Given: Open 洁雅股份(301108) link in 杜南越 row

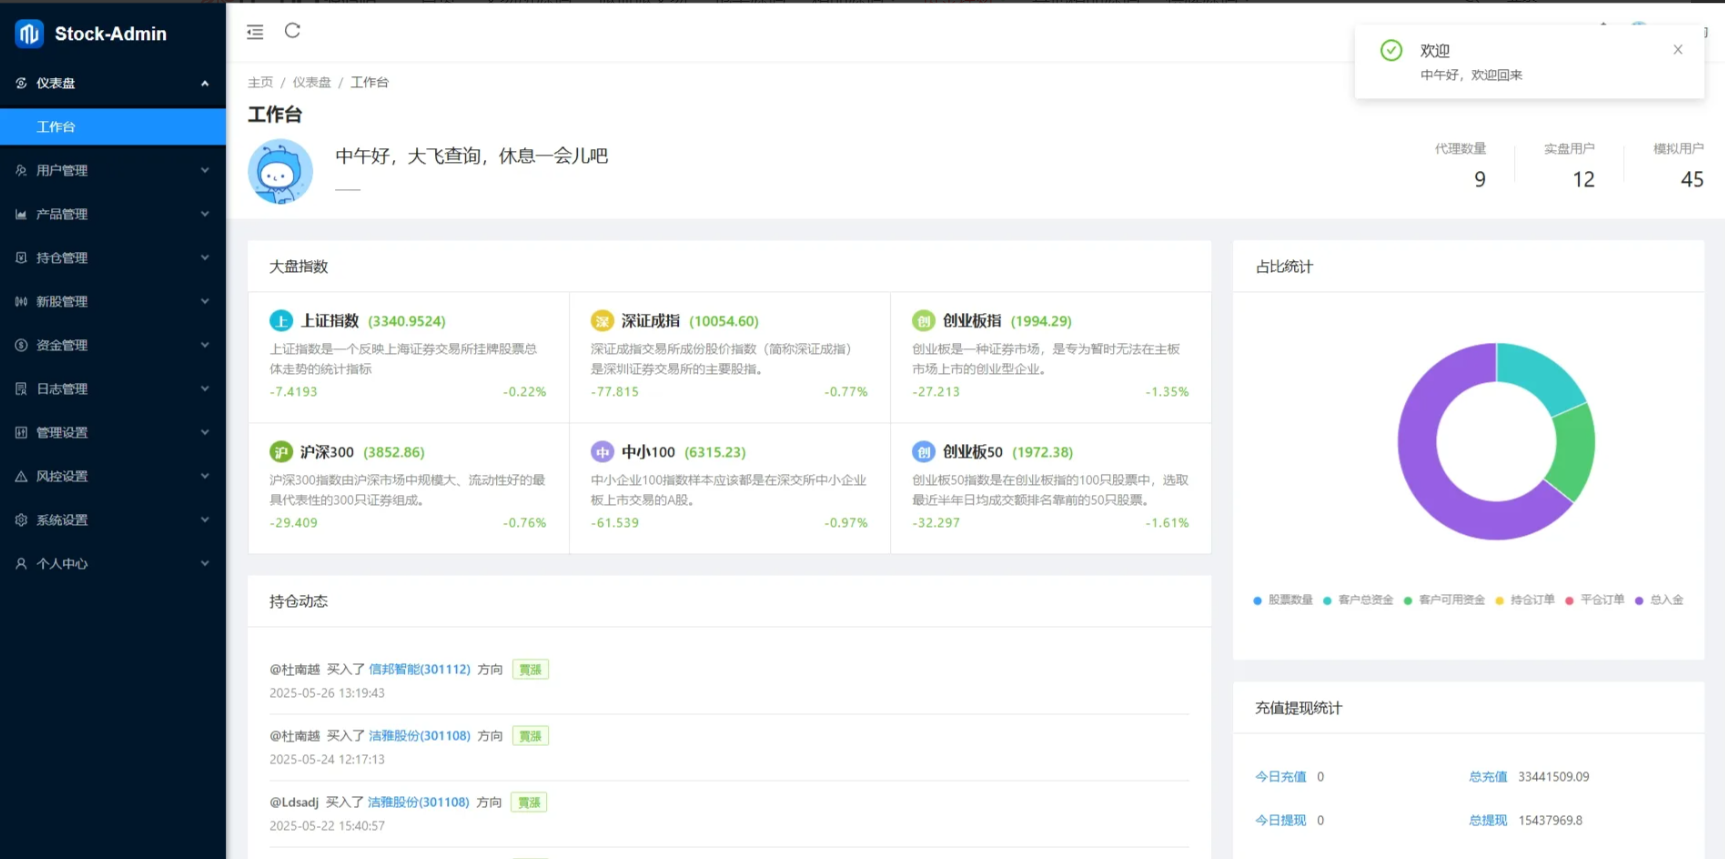Looking at the screenshot, I should 419,736.
